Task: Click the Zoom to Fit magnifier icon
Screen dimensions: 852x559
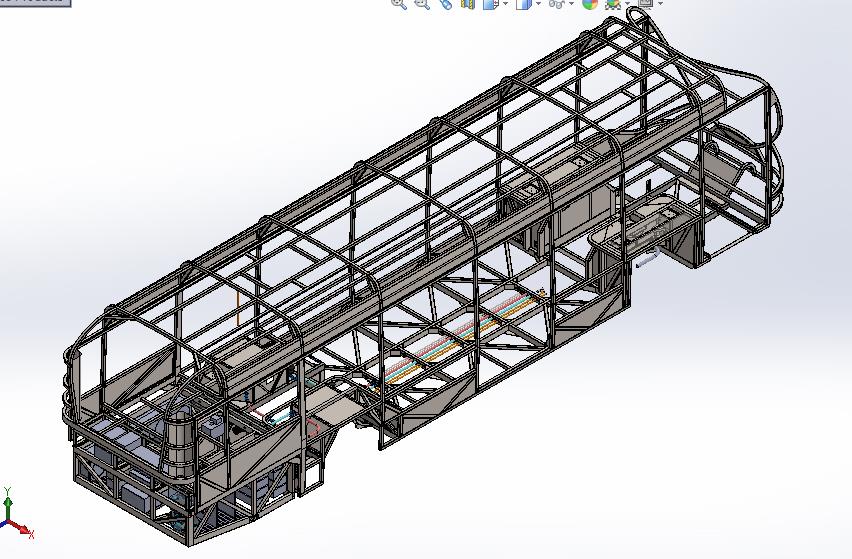Action: (399, 3)
